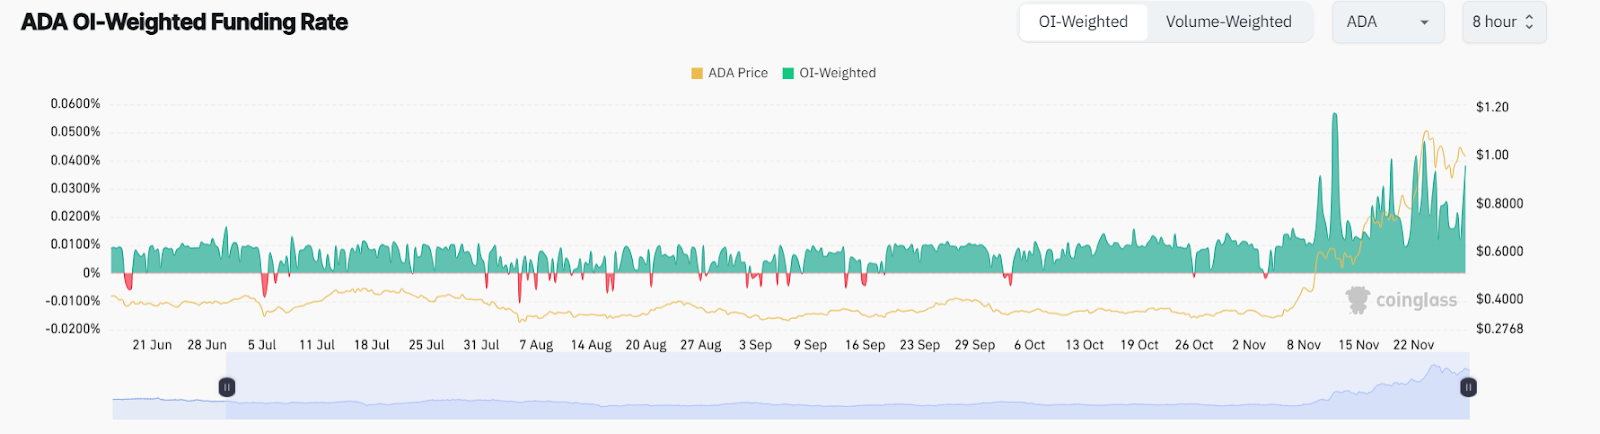The height and width of the screenshot is (434, 1600).
Task: Click the -0.0200% axis label
Action: tap(73, 329)
